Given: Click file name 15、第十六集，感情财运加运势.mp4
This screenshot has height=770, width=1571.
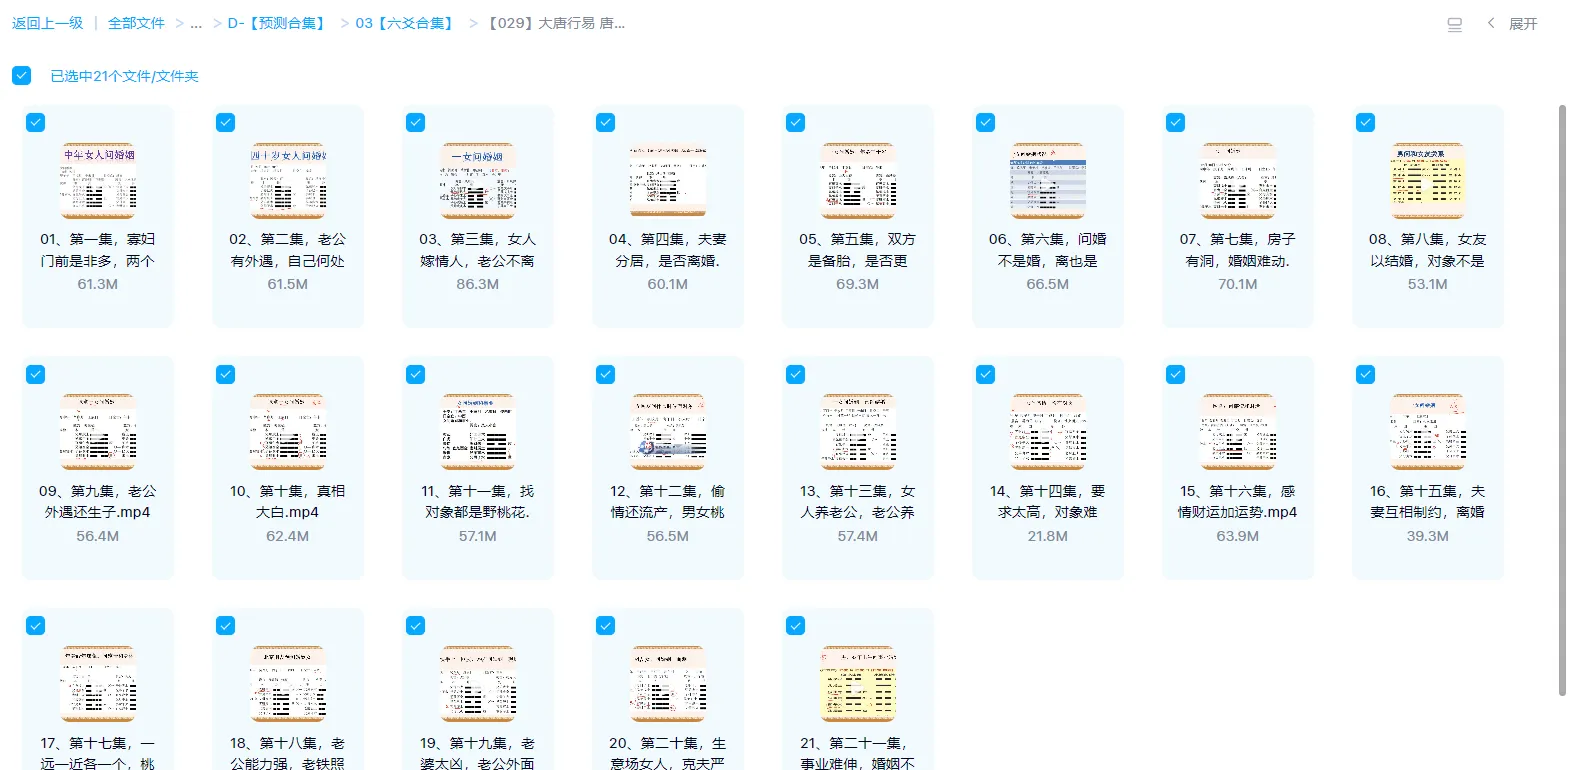Looking at the screenshot, I should tap(1238, 501).
